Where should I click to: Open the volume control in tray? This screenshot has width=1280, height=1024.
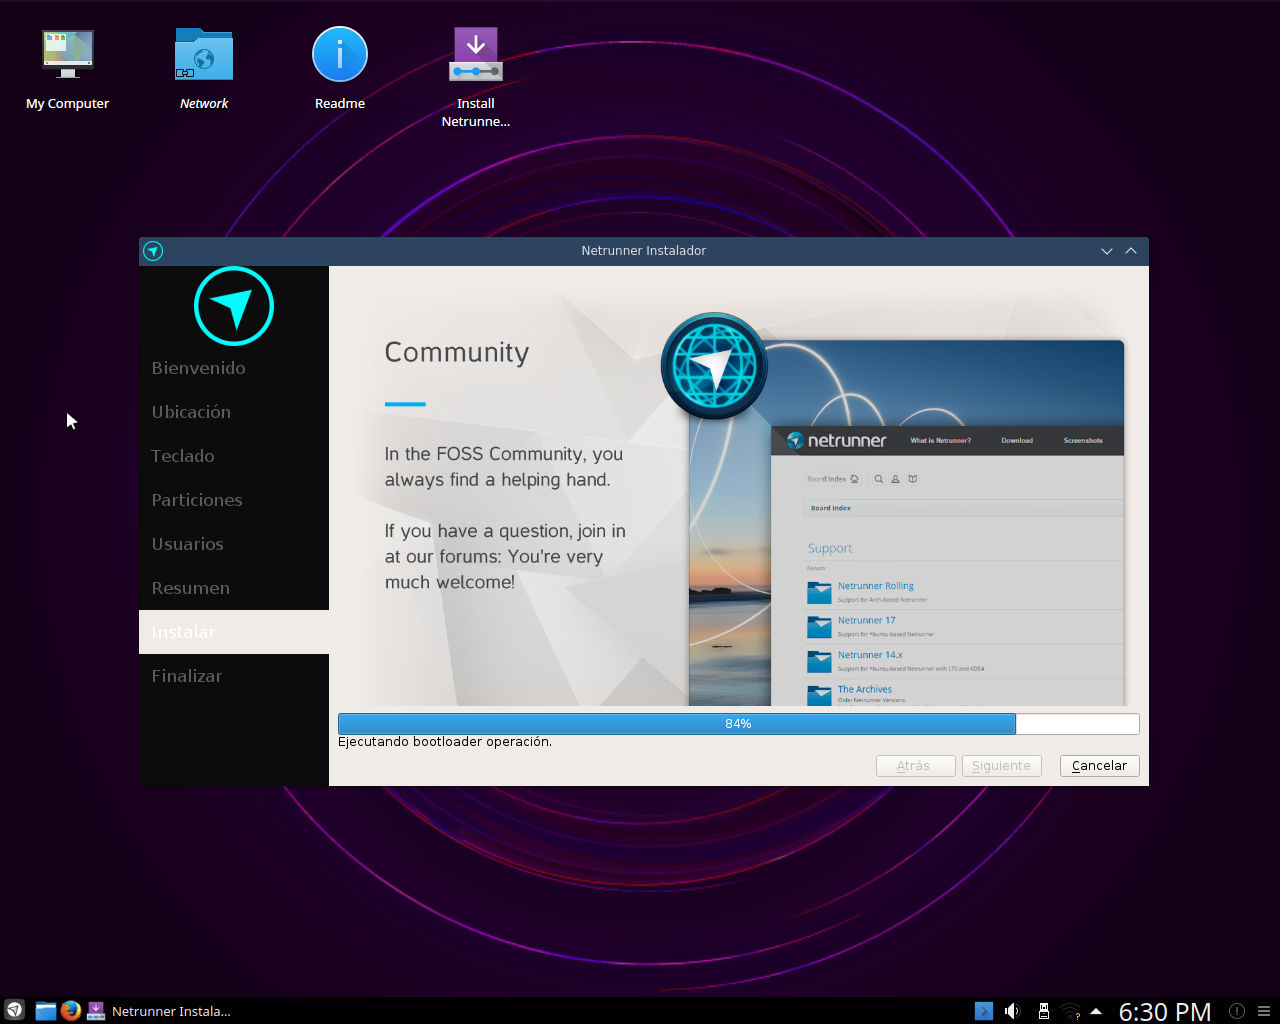[1012, 1011]
